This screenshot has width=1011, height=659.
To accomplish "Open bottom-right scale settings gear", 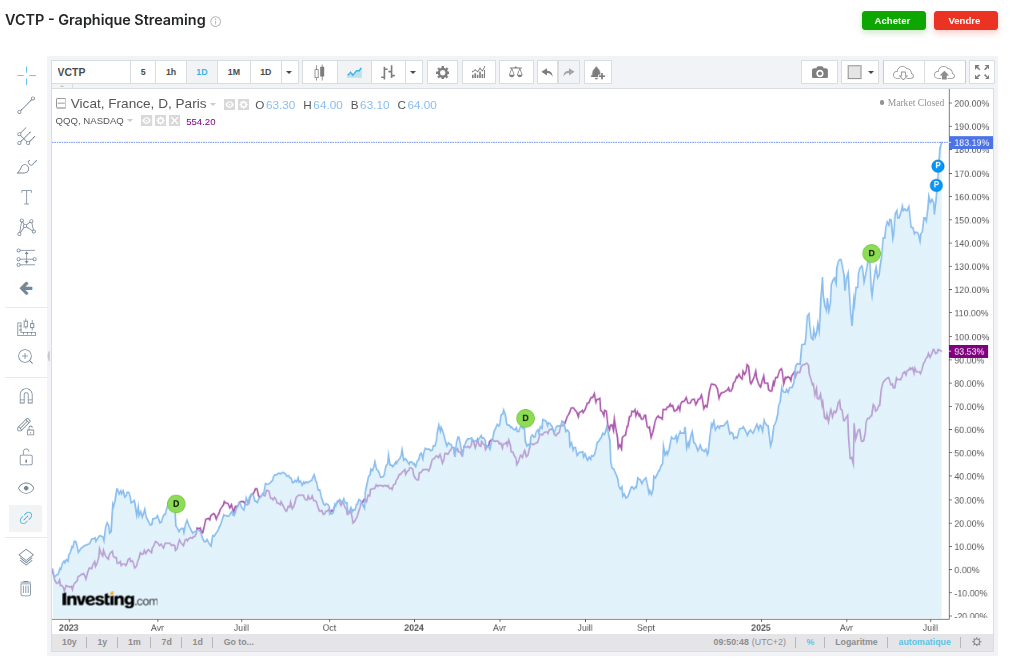I will pyautogui.click(x=977, y=642).
